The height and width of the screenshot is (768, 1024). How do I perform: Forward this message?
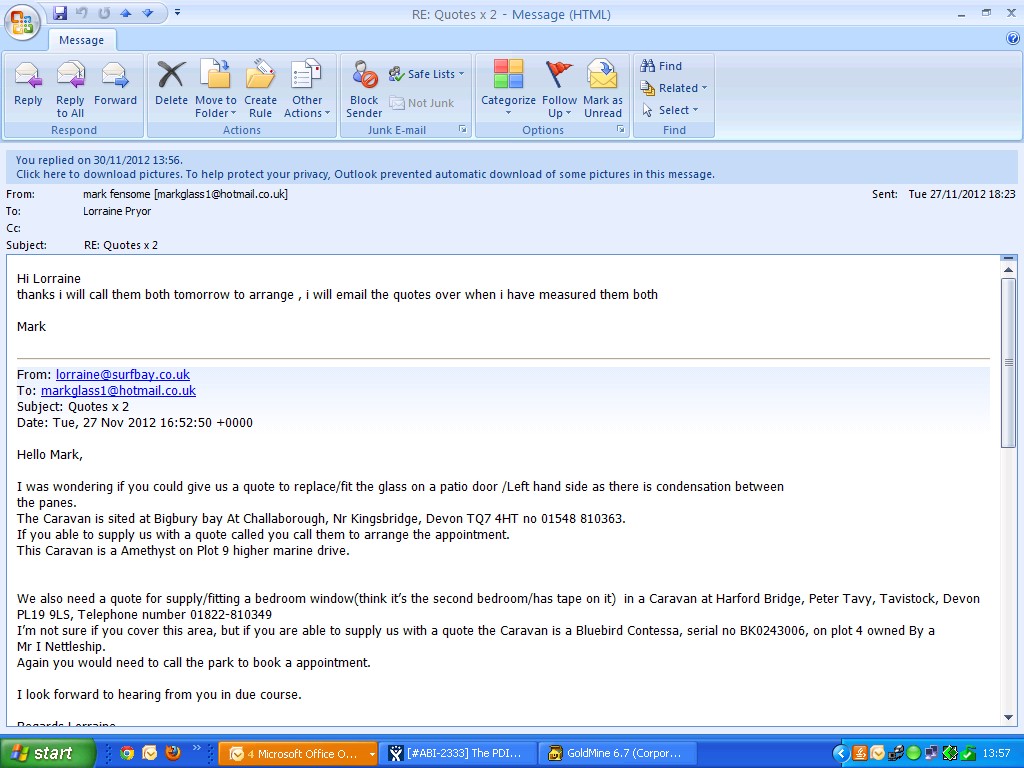click(115, 83)
